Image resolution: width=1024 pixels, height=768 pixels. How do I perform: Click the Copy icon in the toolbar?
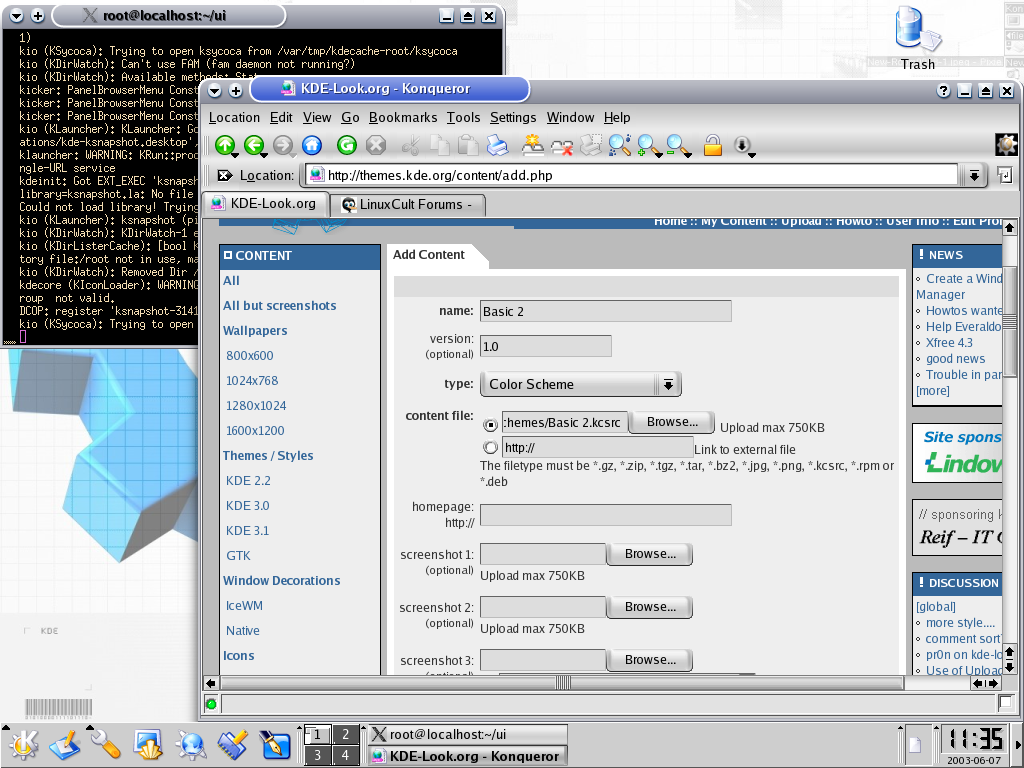(440, 145)
